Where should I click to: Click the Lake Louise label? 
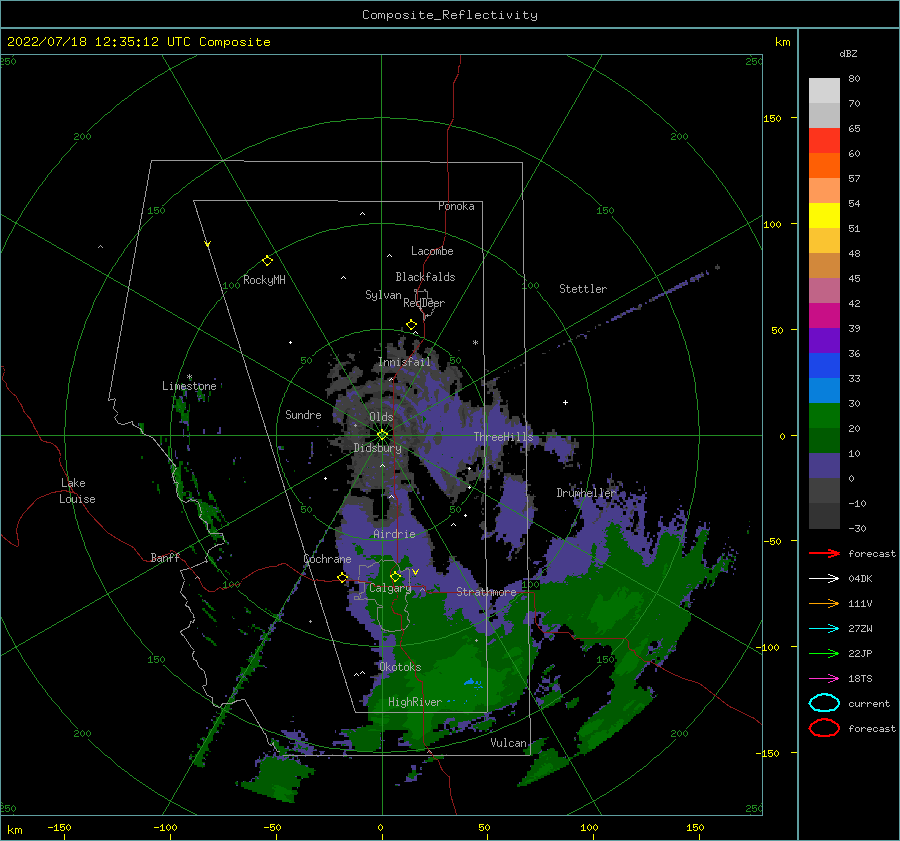pos(77,491)
